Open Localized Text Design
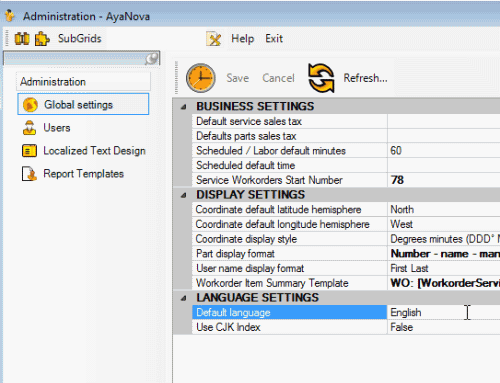 (x=94, y=151)
